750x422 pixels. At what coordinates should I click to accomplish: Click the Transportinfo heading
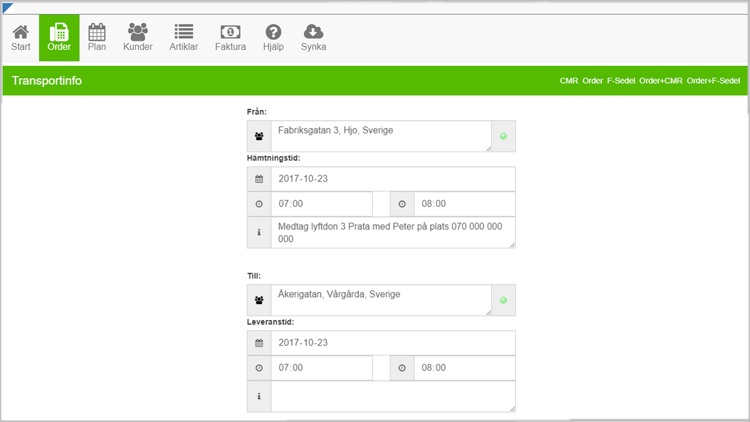pos(47,80)
